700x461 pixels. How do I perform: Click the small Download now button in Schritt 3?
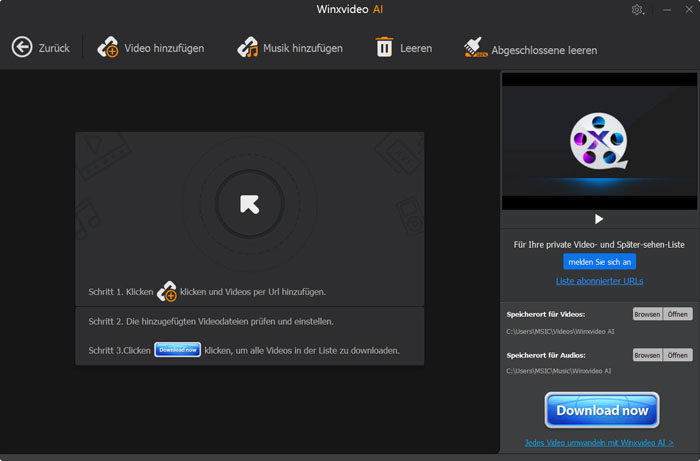point(178,350)
